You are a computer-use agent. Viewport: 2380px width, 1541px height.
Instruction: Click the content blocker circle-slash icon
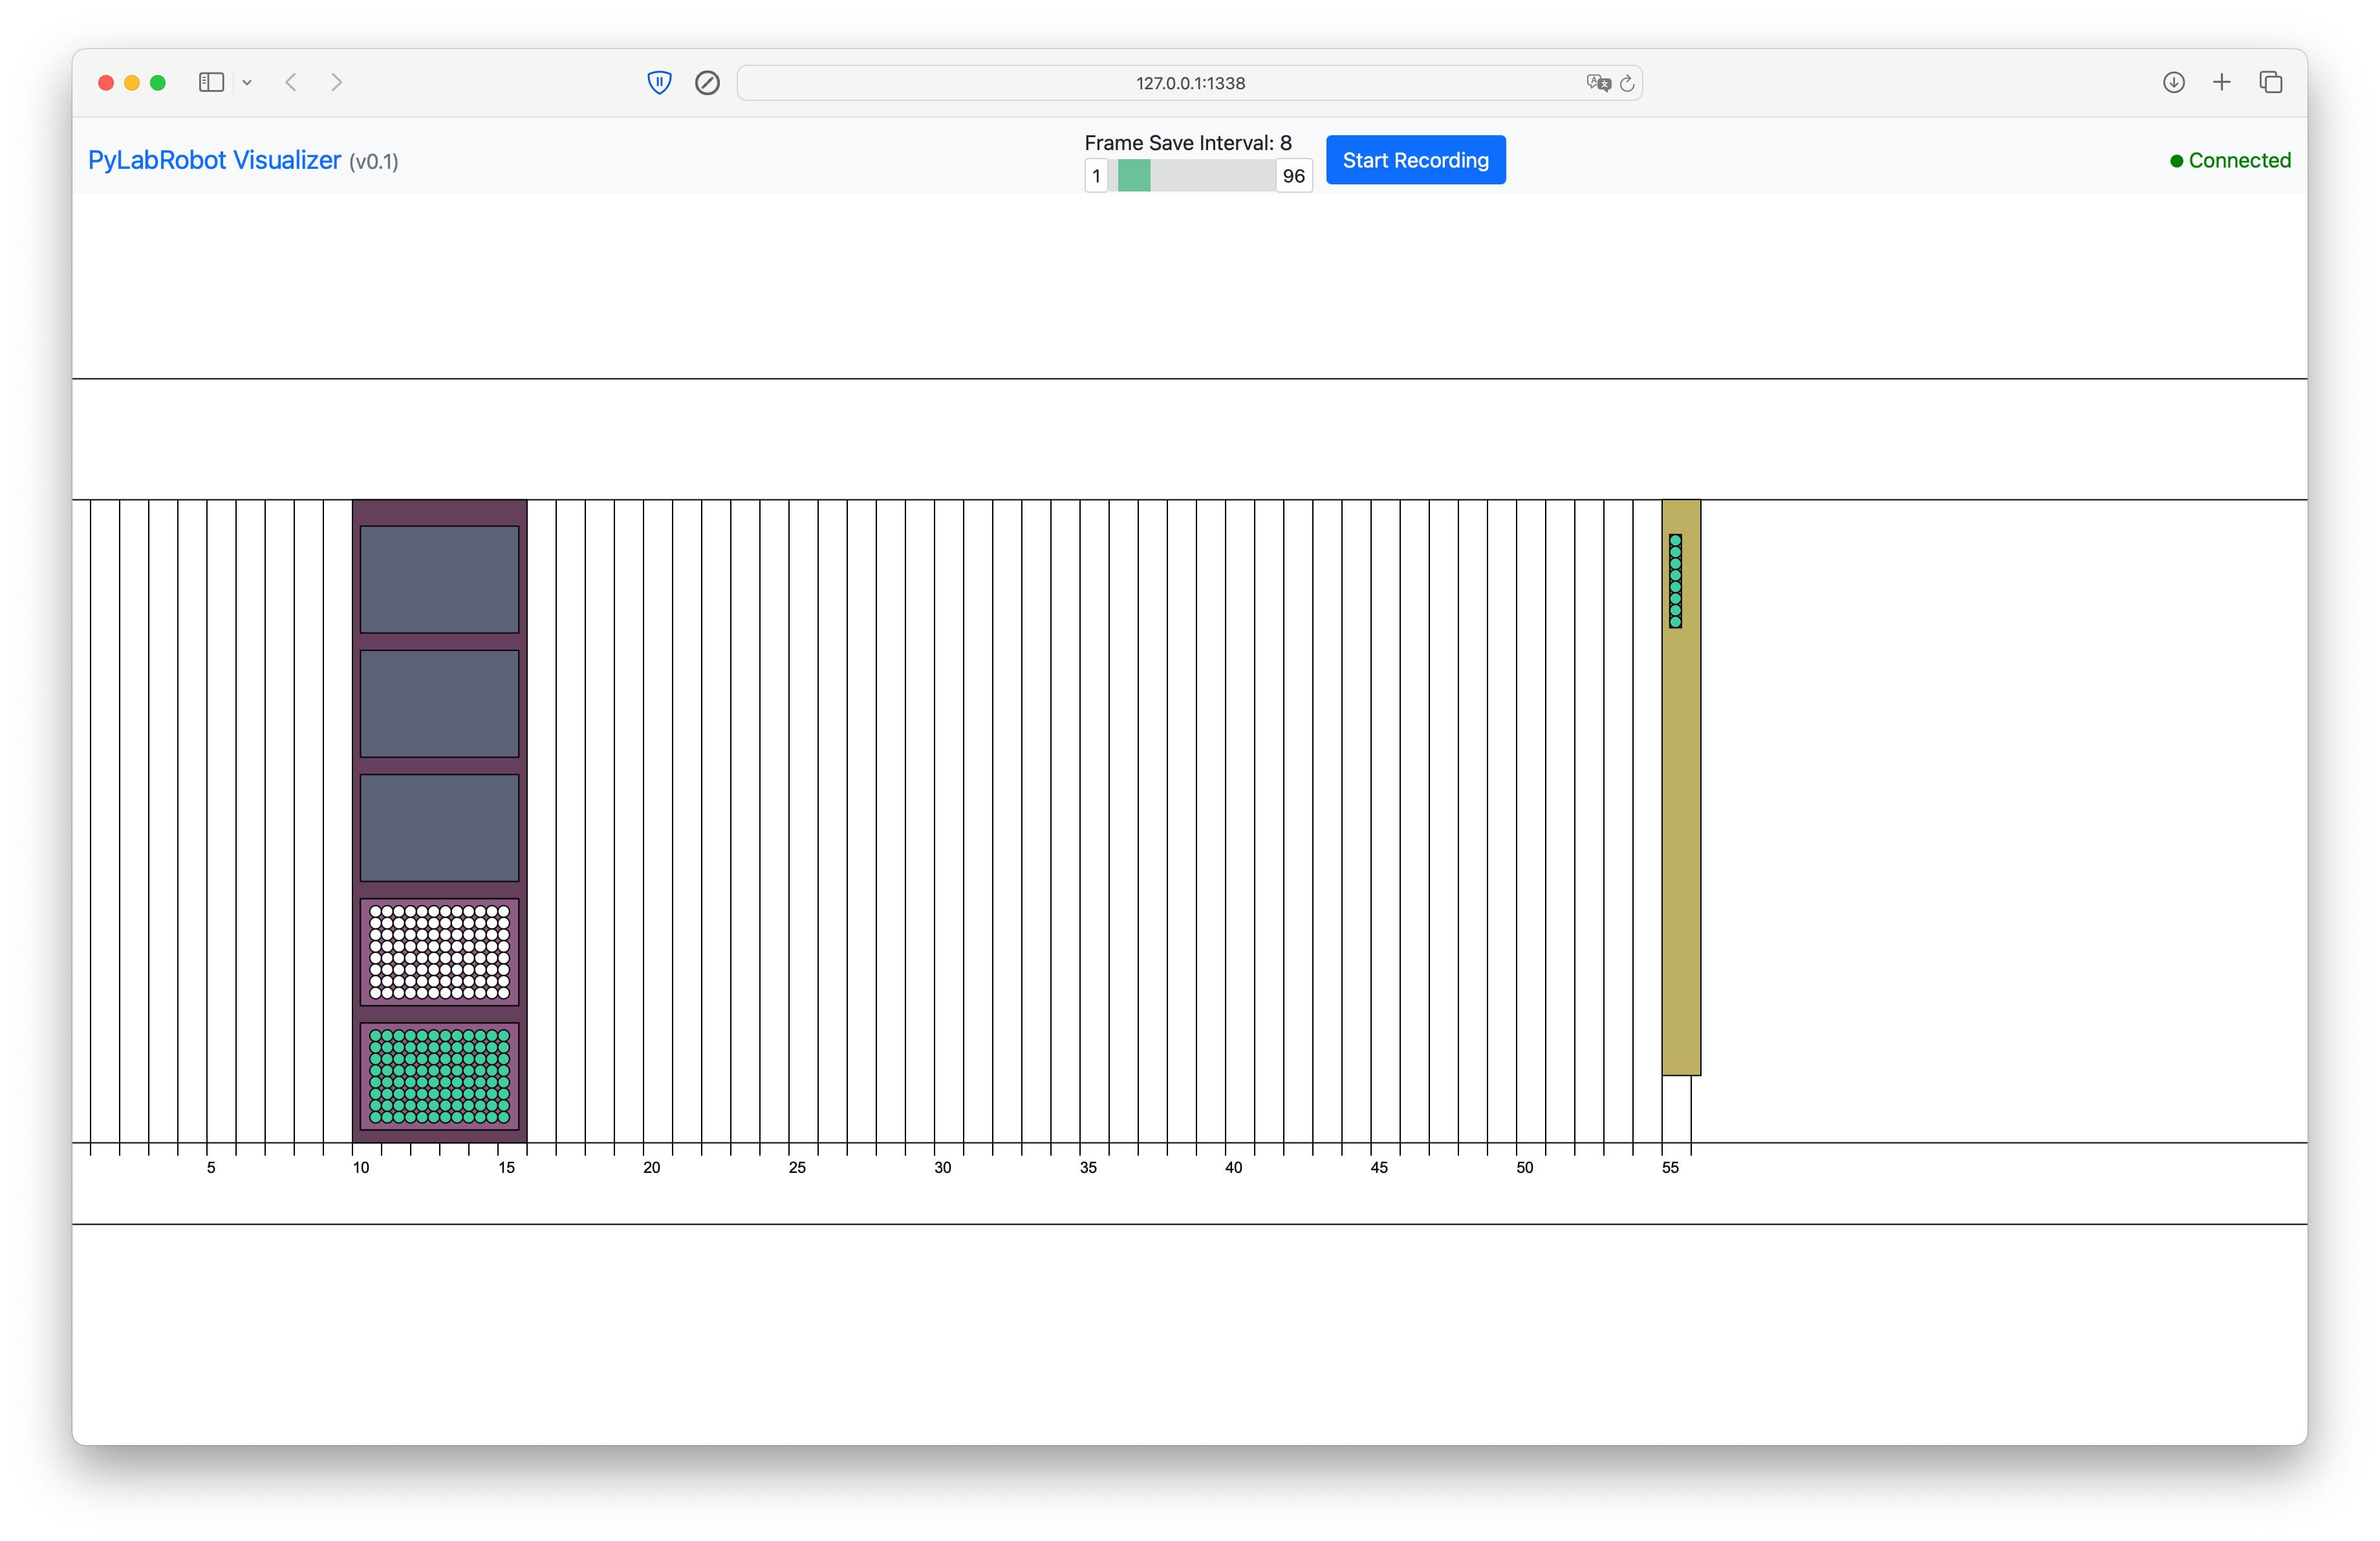pyautogui.click(x=707, y=82)
